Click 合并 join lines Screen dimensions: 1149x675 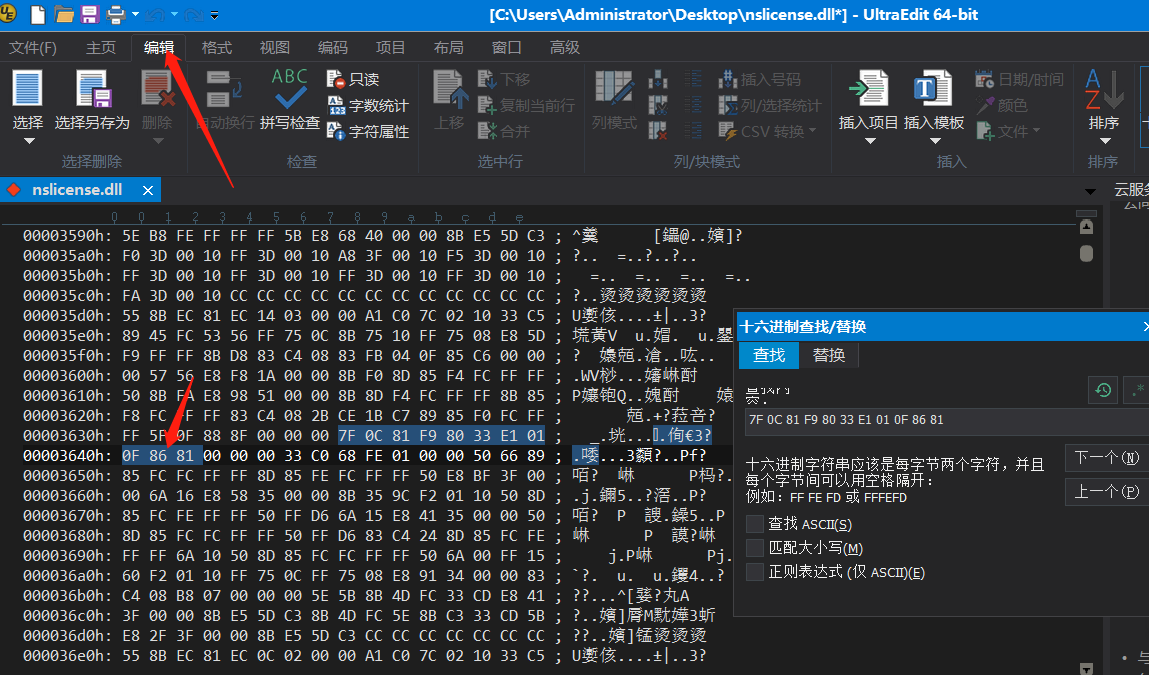[x=503, y=132]
